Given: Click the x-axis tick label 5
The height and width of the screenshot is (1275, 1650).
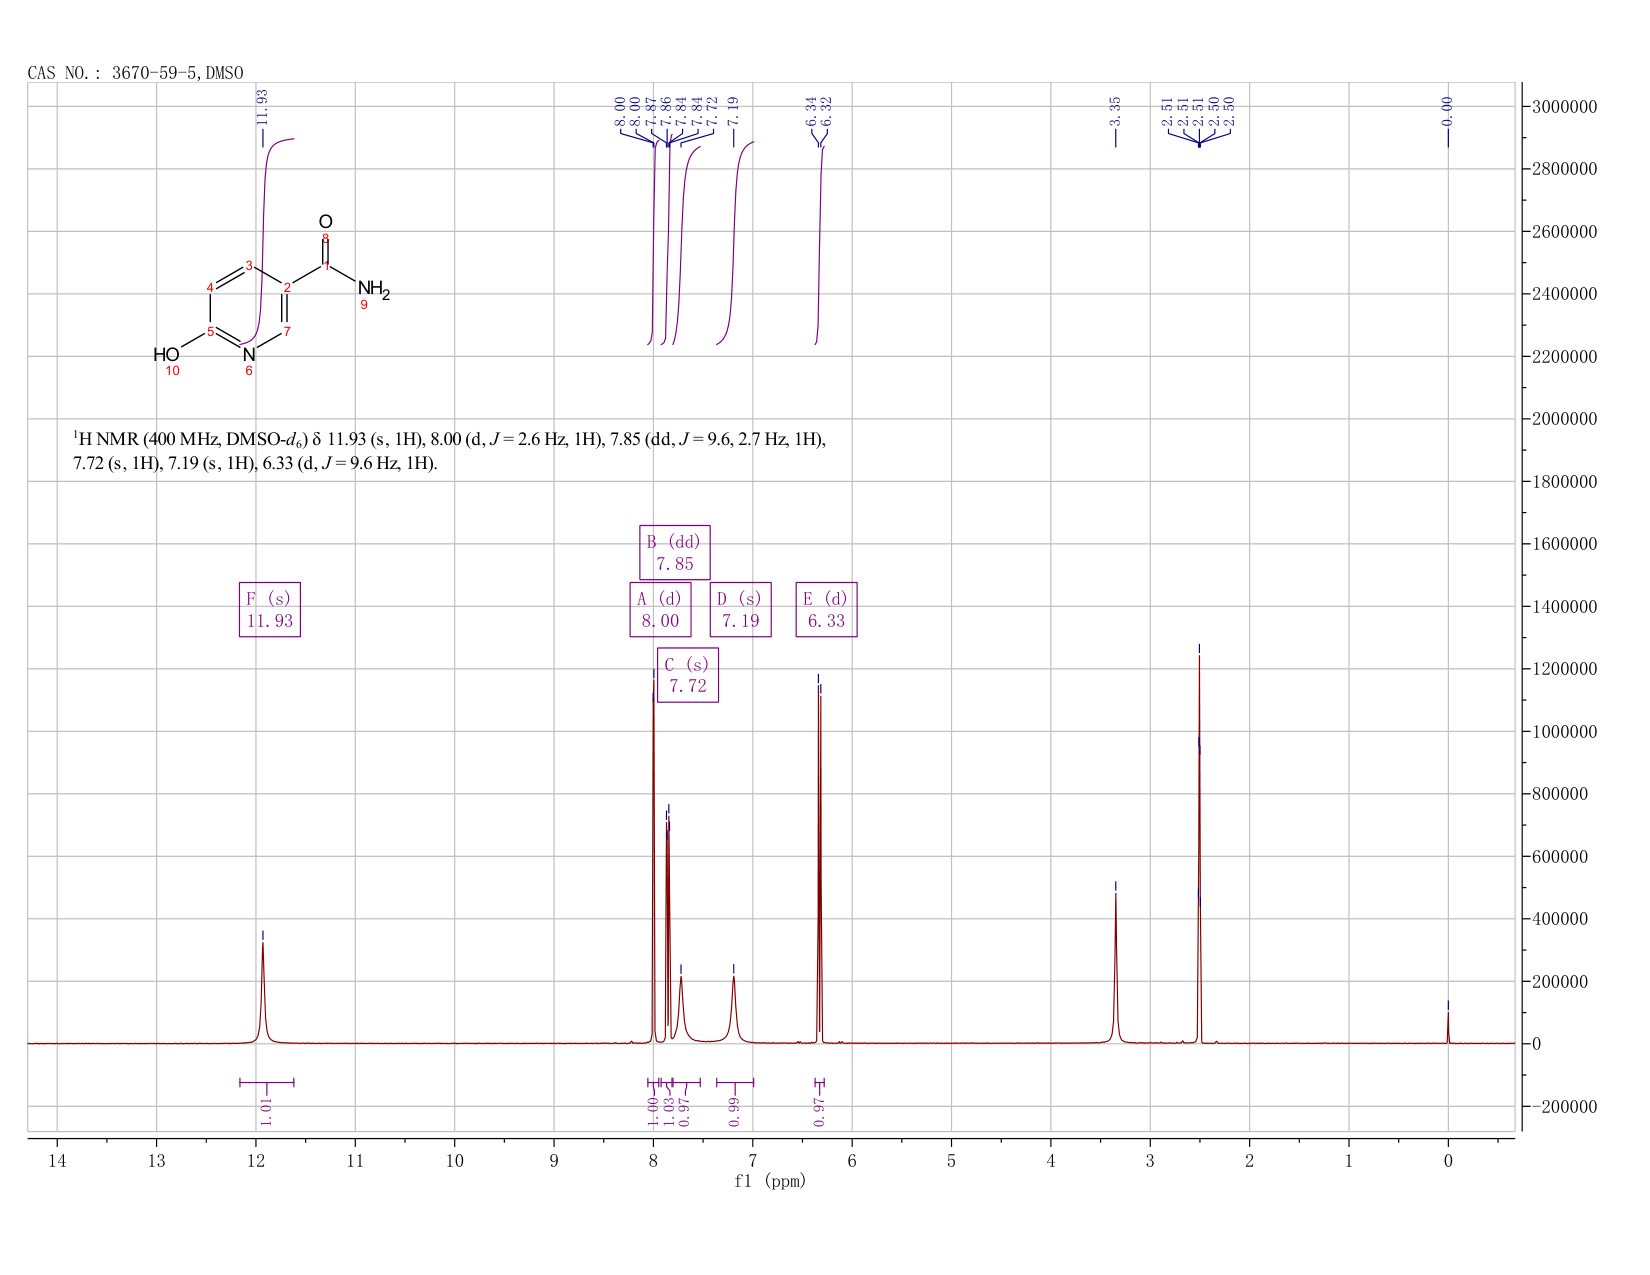Looking at the screenshot, I should [x=951, y=1160].
